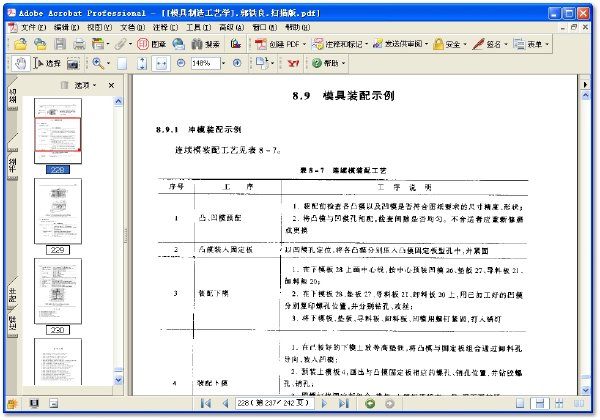The width and height of the screenshot is (600, 420).
Task: Click green Previous View button
Action: 370,404
